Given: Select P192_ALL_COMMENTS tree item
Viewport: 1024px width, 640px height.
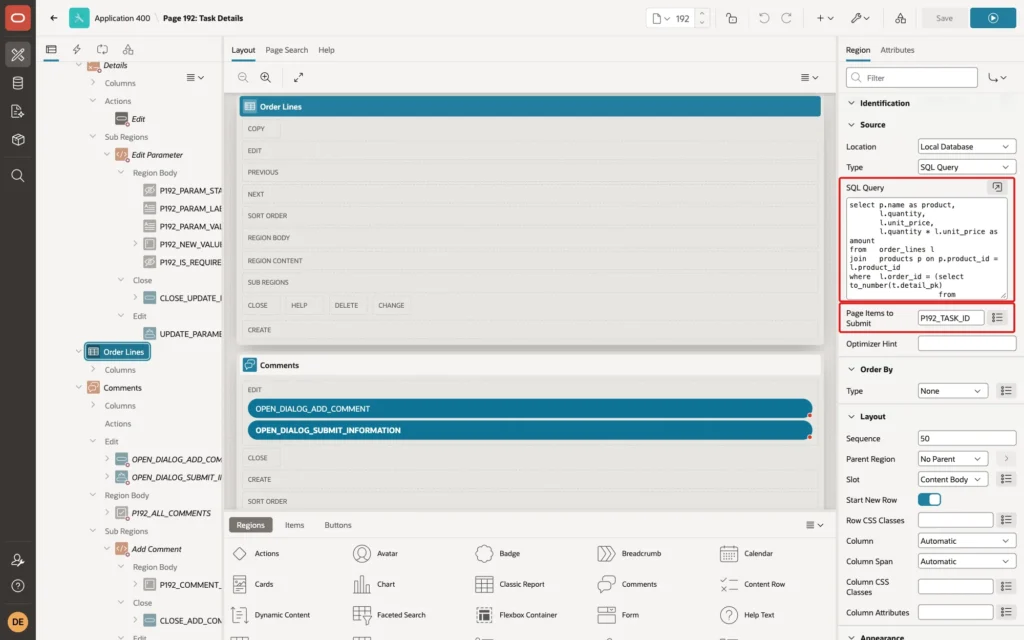Looking at the screenshot, I should point(171,513).
